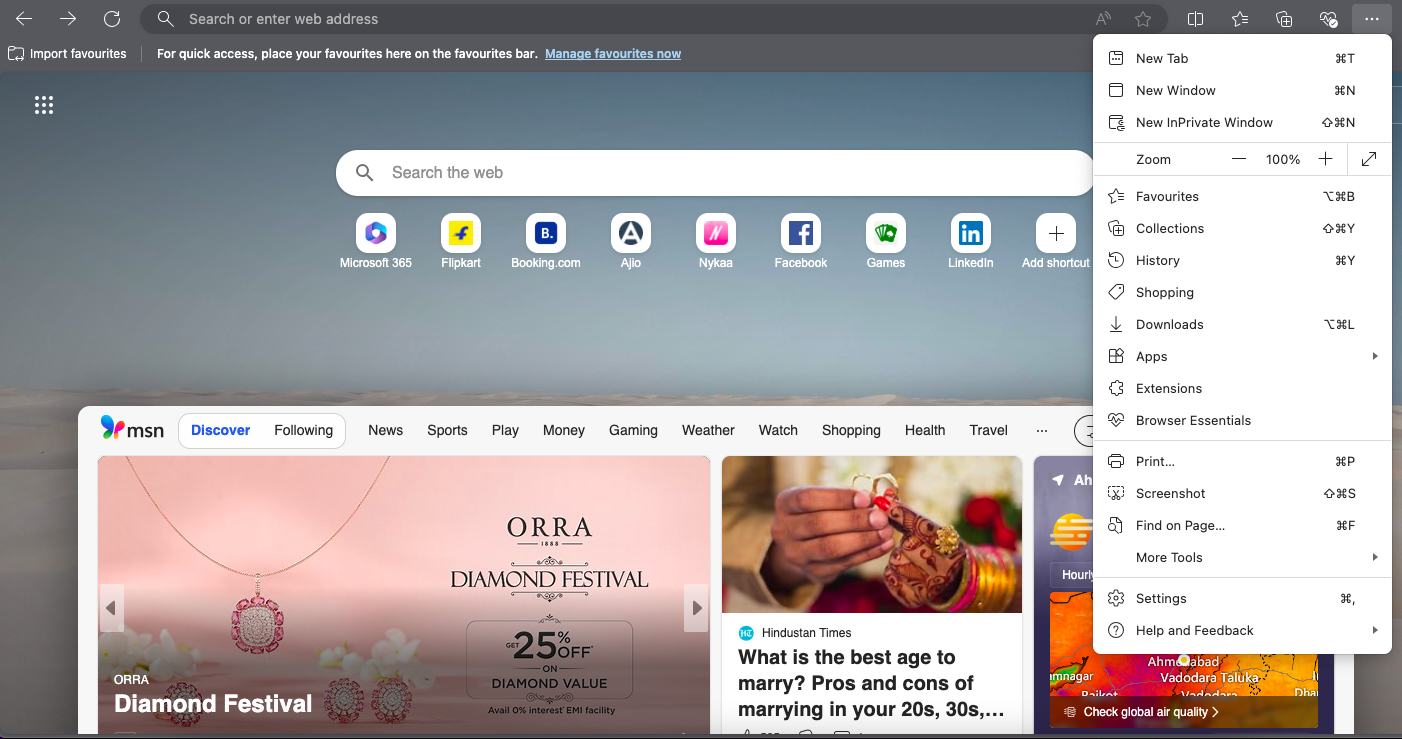This screenshot has width=1402, height=739.
Task: Click the browser Forward arrow
Action: point(68,19)
